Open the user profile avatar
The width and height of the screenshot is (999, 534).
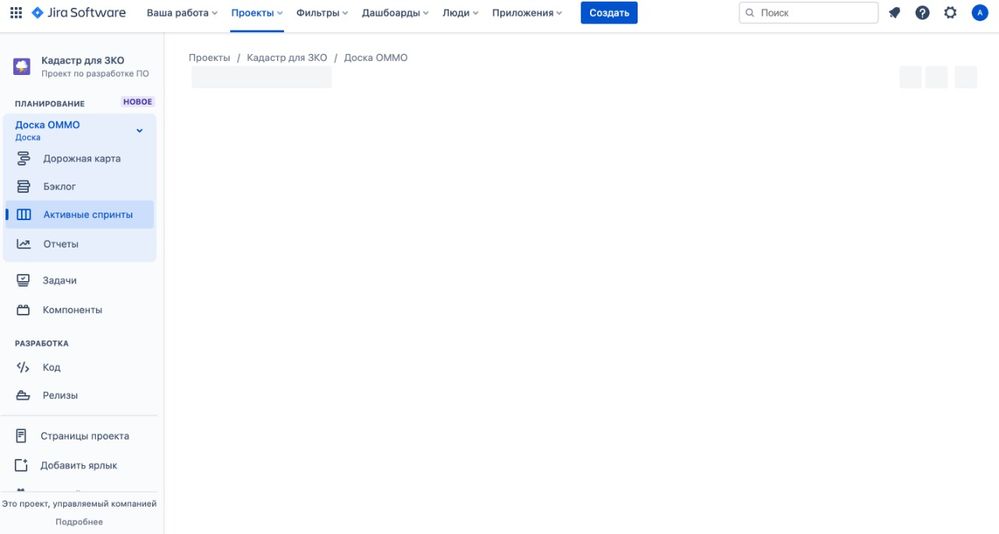click(979, 13)
